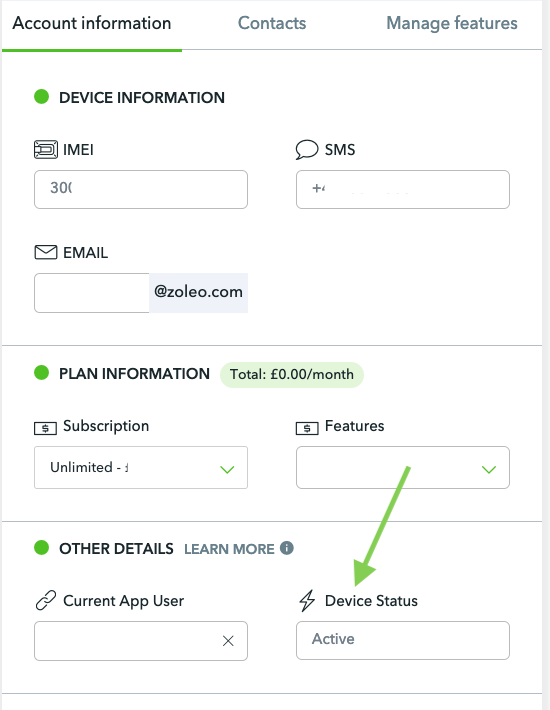Clear the Current App User field

point(228,641)
